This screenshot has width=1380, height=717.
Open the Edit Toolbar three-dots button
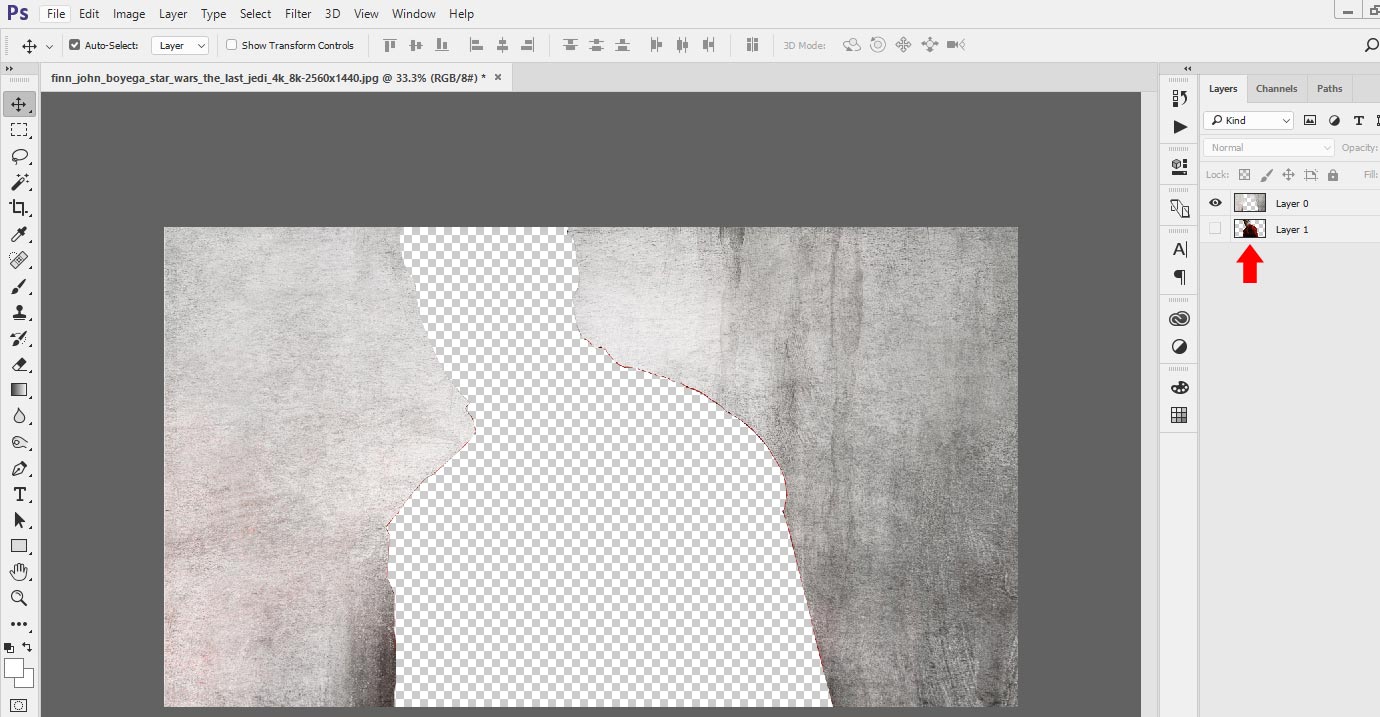point(19,624)
